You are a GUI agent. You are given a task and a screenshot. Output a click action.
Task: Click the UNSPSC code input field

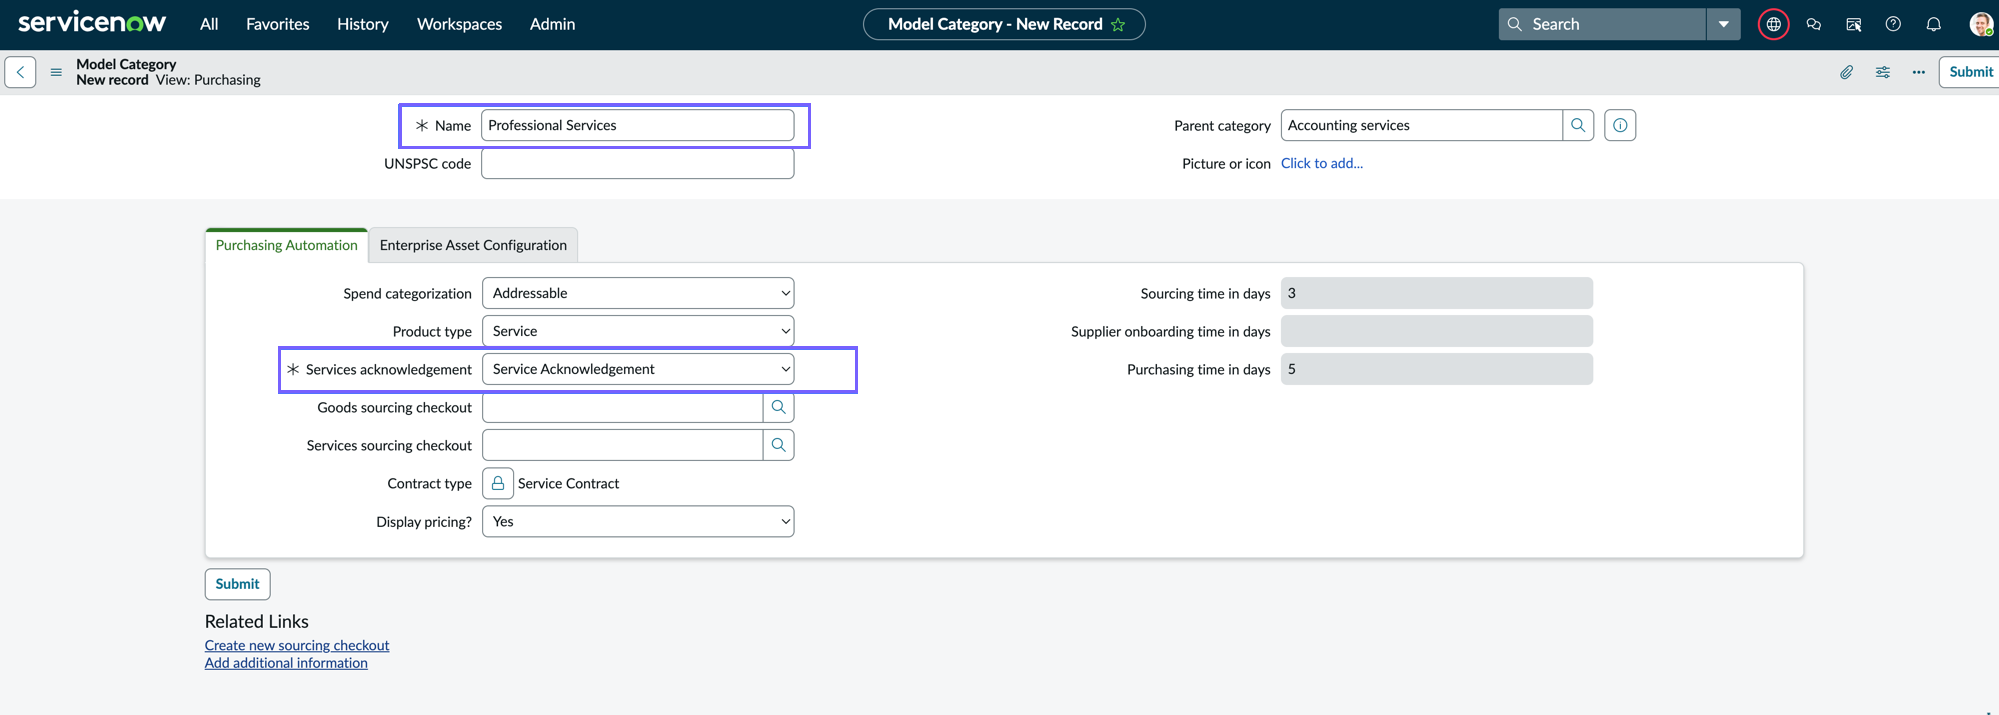pyautogui.click(x=637, y=163)
